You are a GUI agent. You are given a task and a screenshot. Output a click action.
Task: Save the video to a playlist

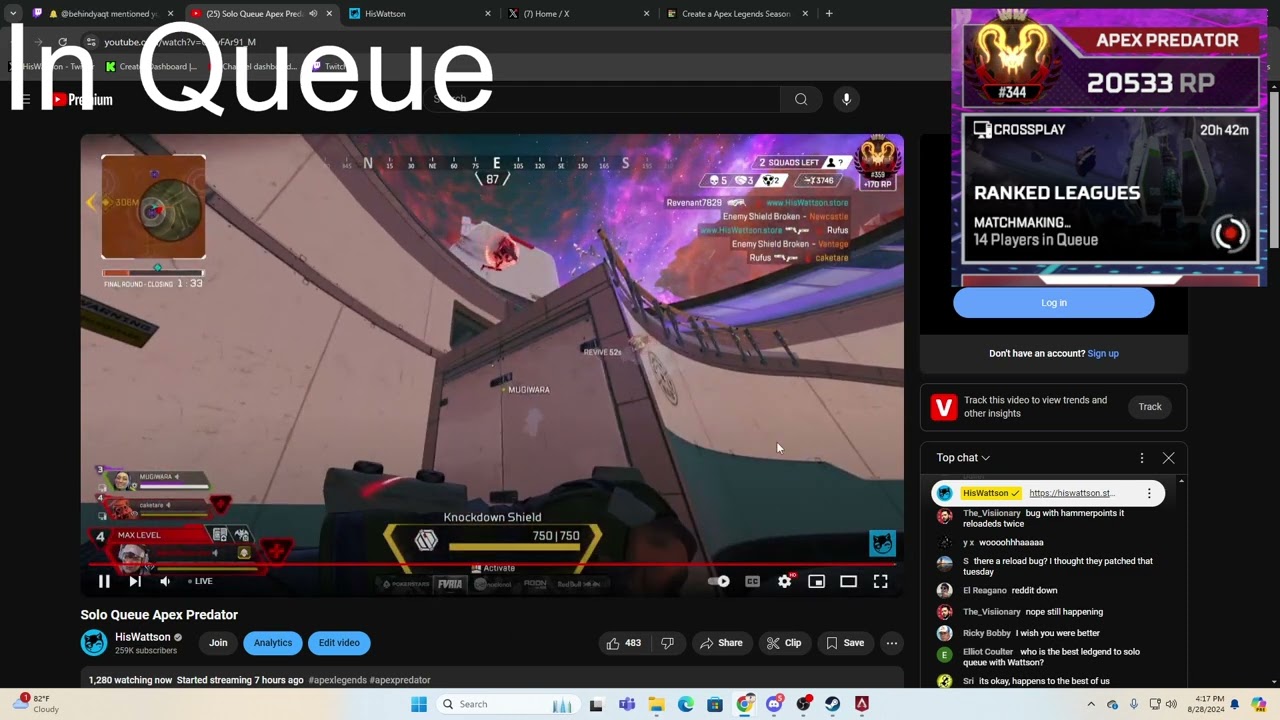point(845,643)
